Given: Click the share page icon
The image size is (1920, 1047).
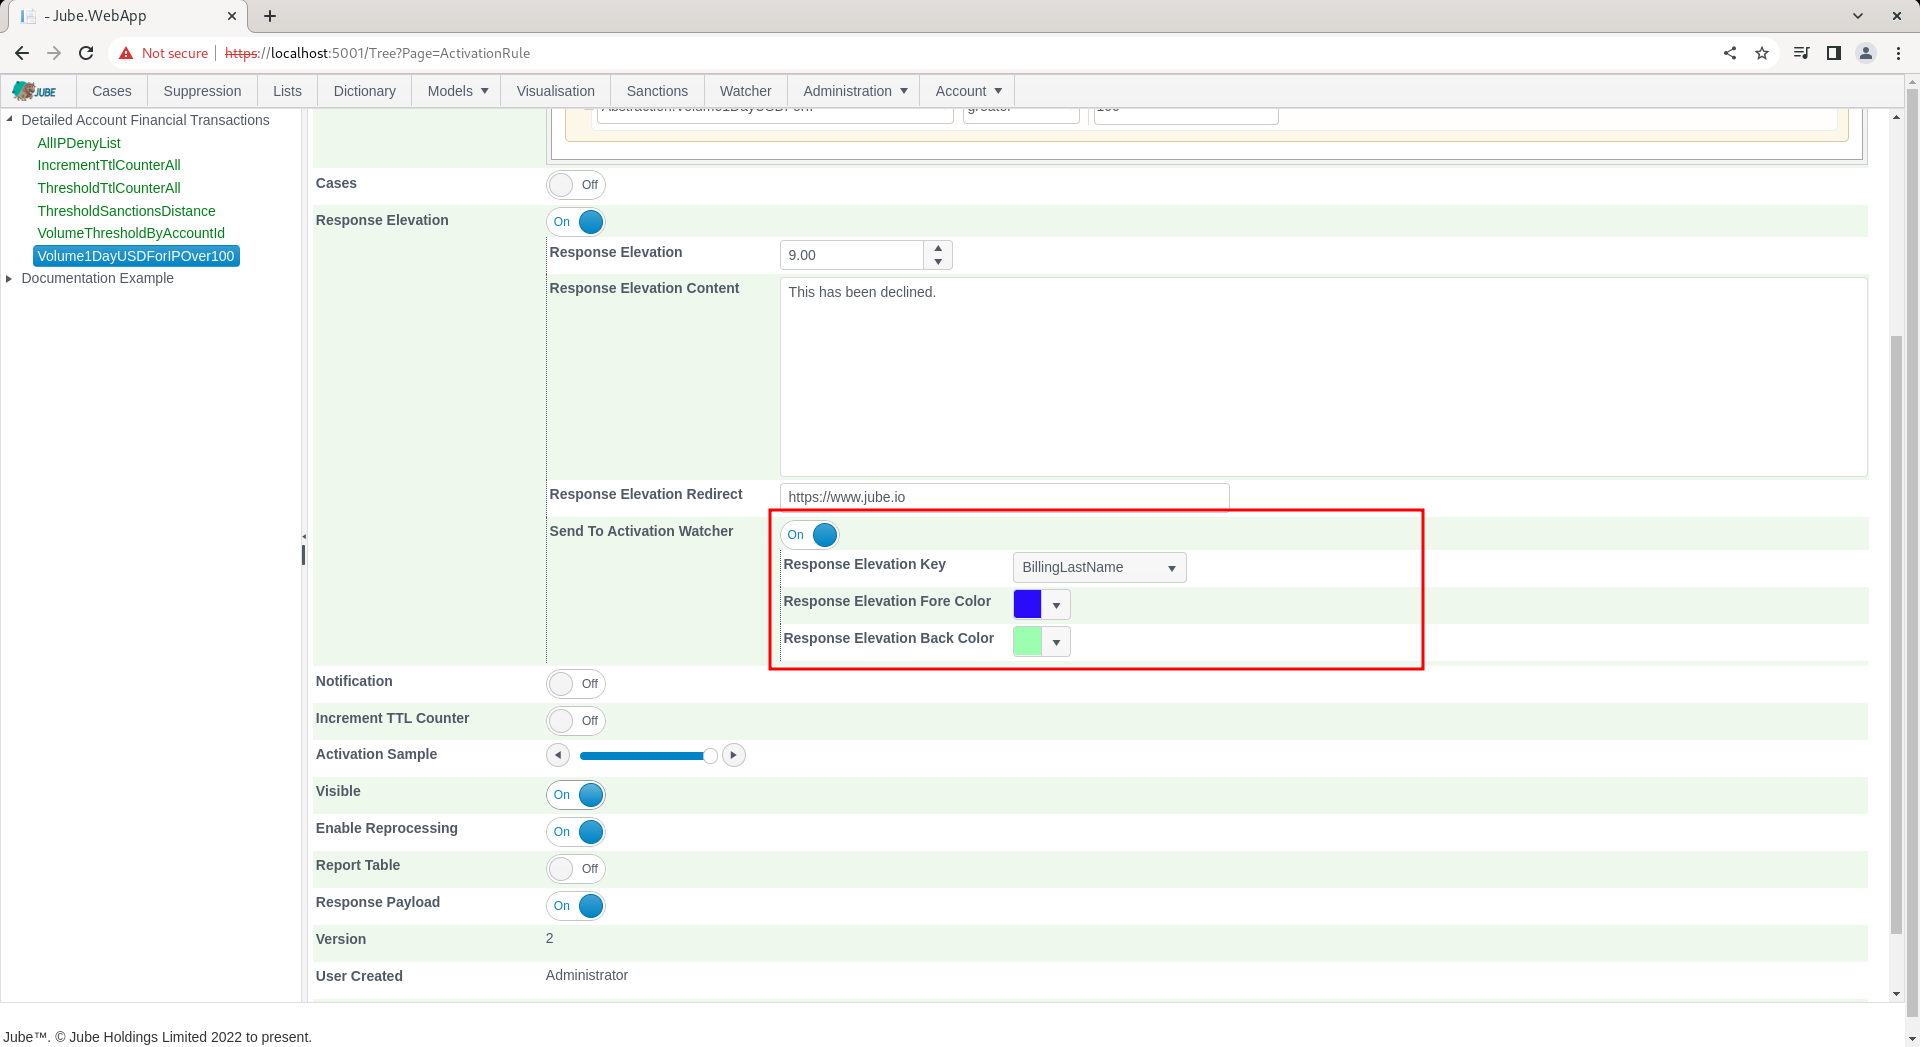Looking at the screenshot, I should coord(1730,53).
